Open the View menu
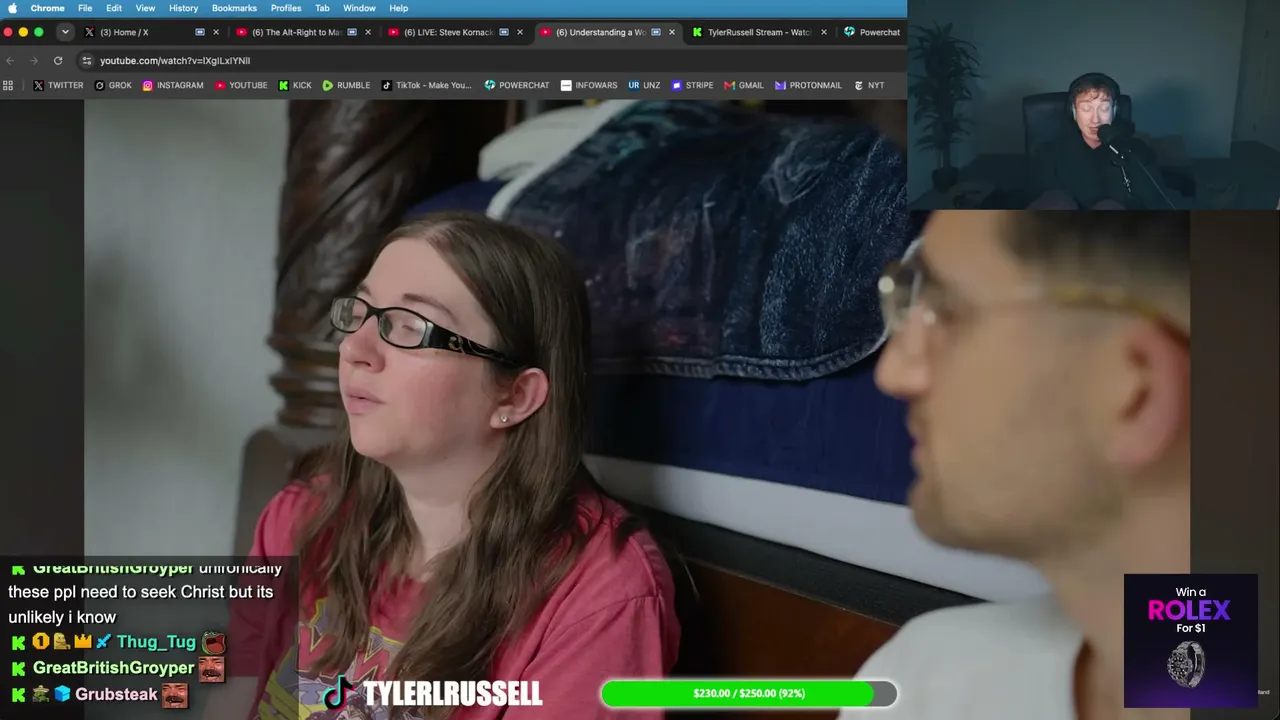This screenshot has width=1280, height=720. click(145, 8)
